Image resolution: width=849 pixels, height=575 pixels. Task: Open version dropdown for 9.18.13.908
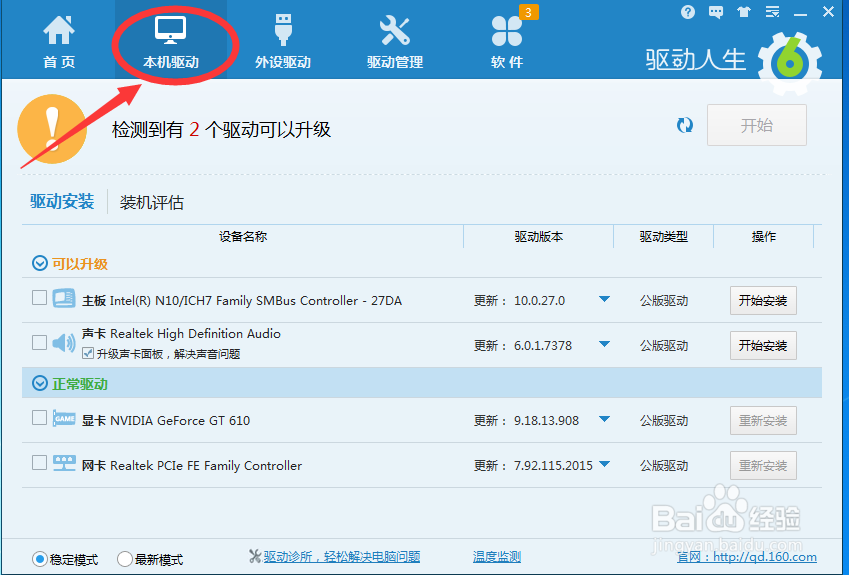[605, 420]
